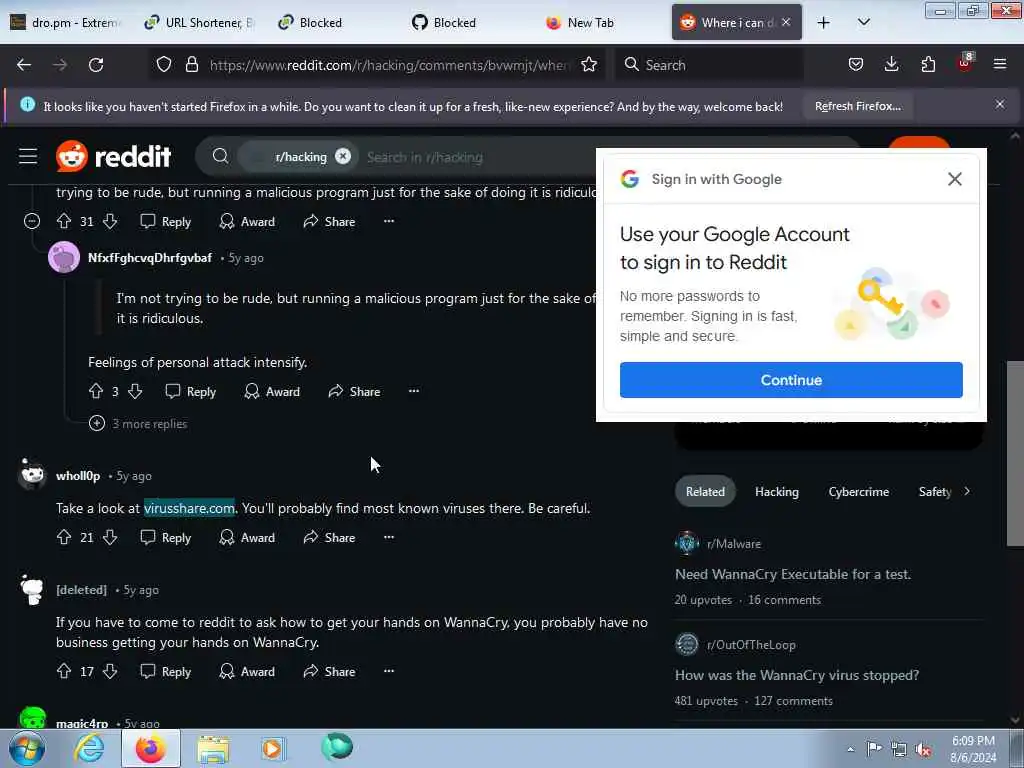Reply to wholl0p's comment

[166, 537]
